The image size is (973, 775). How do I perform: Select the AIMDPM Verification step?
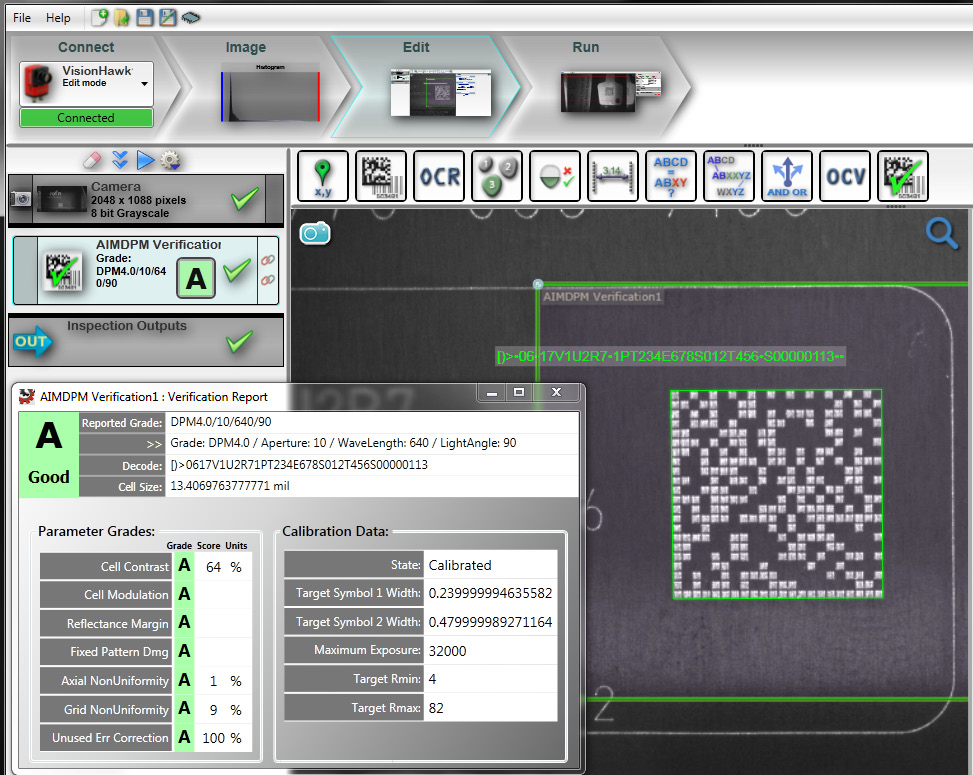coord(146,271)
